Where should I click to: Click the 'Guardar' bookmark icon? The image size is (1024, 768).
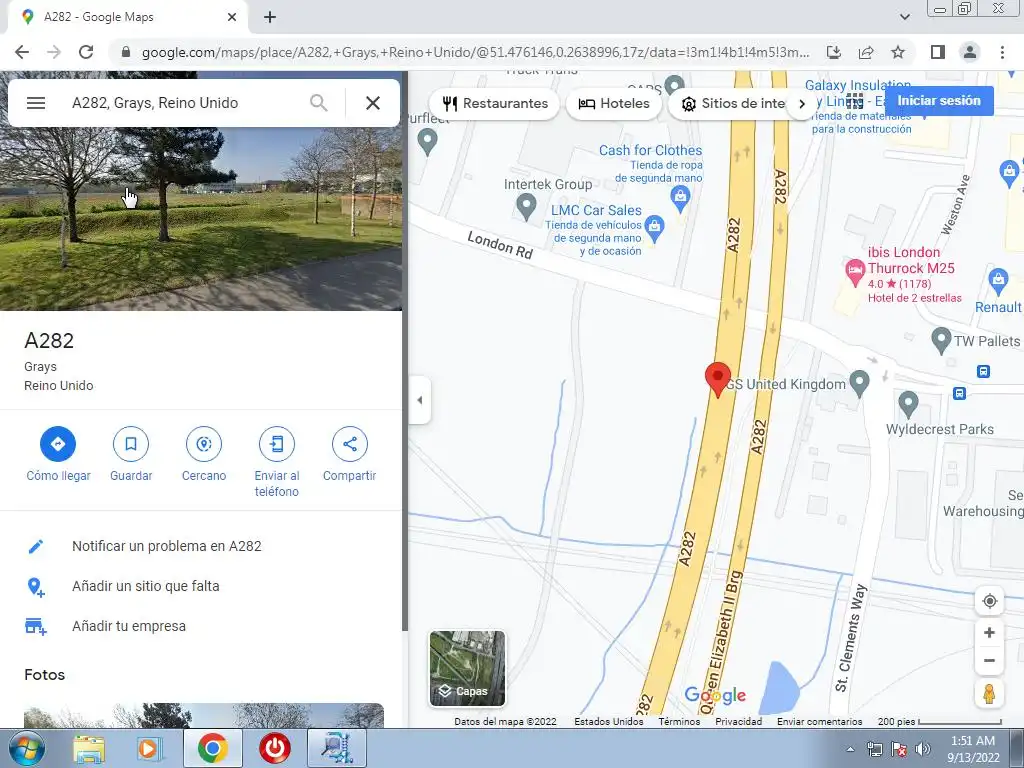131,444
